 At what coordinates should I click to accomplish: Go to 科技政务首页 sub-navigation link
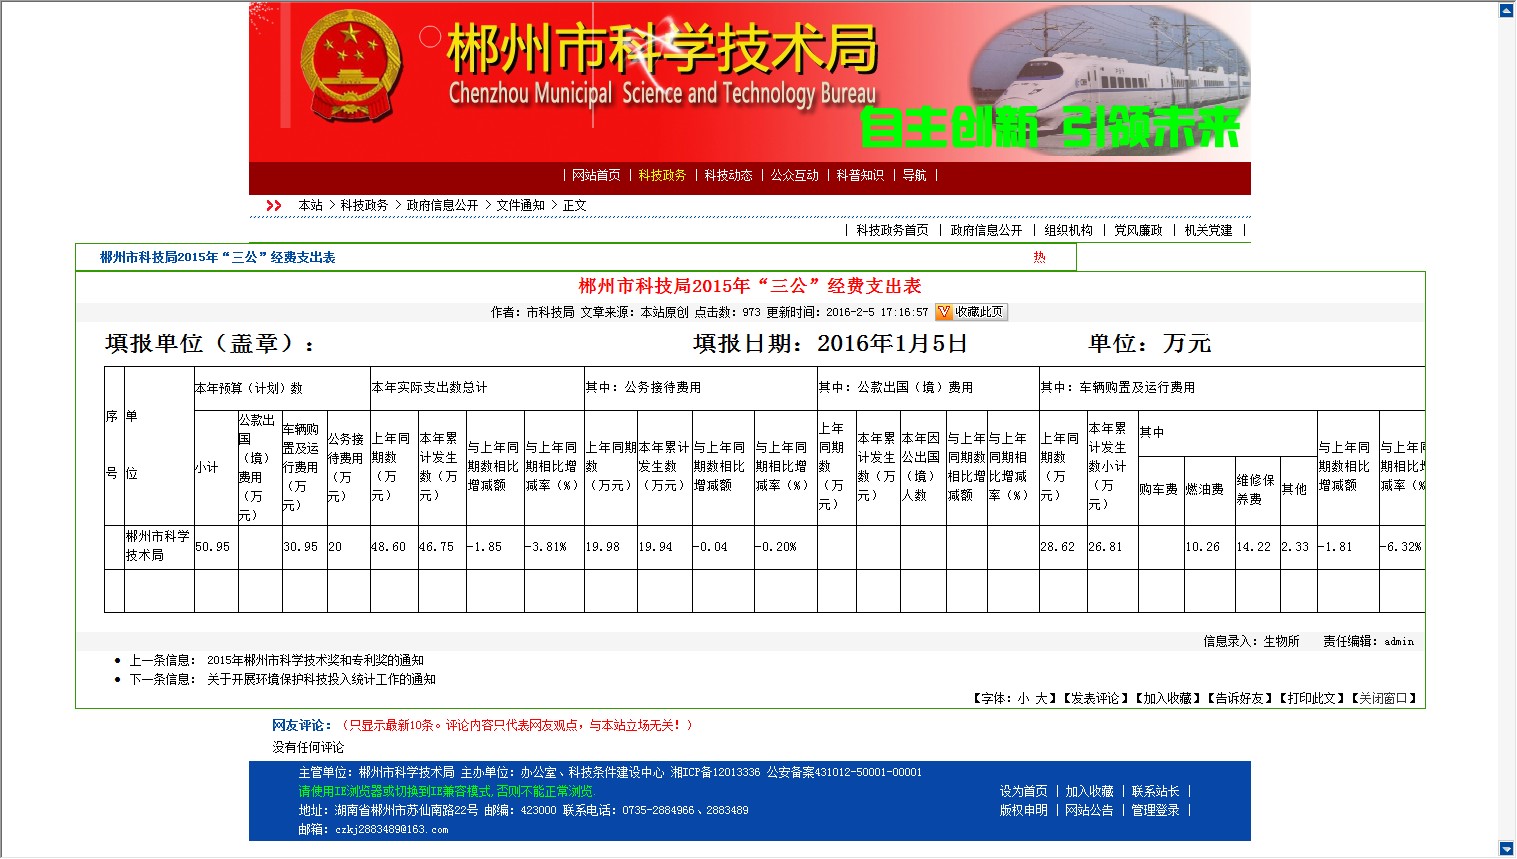tap(892, 230)
